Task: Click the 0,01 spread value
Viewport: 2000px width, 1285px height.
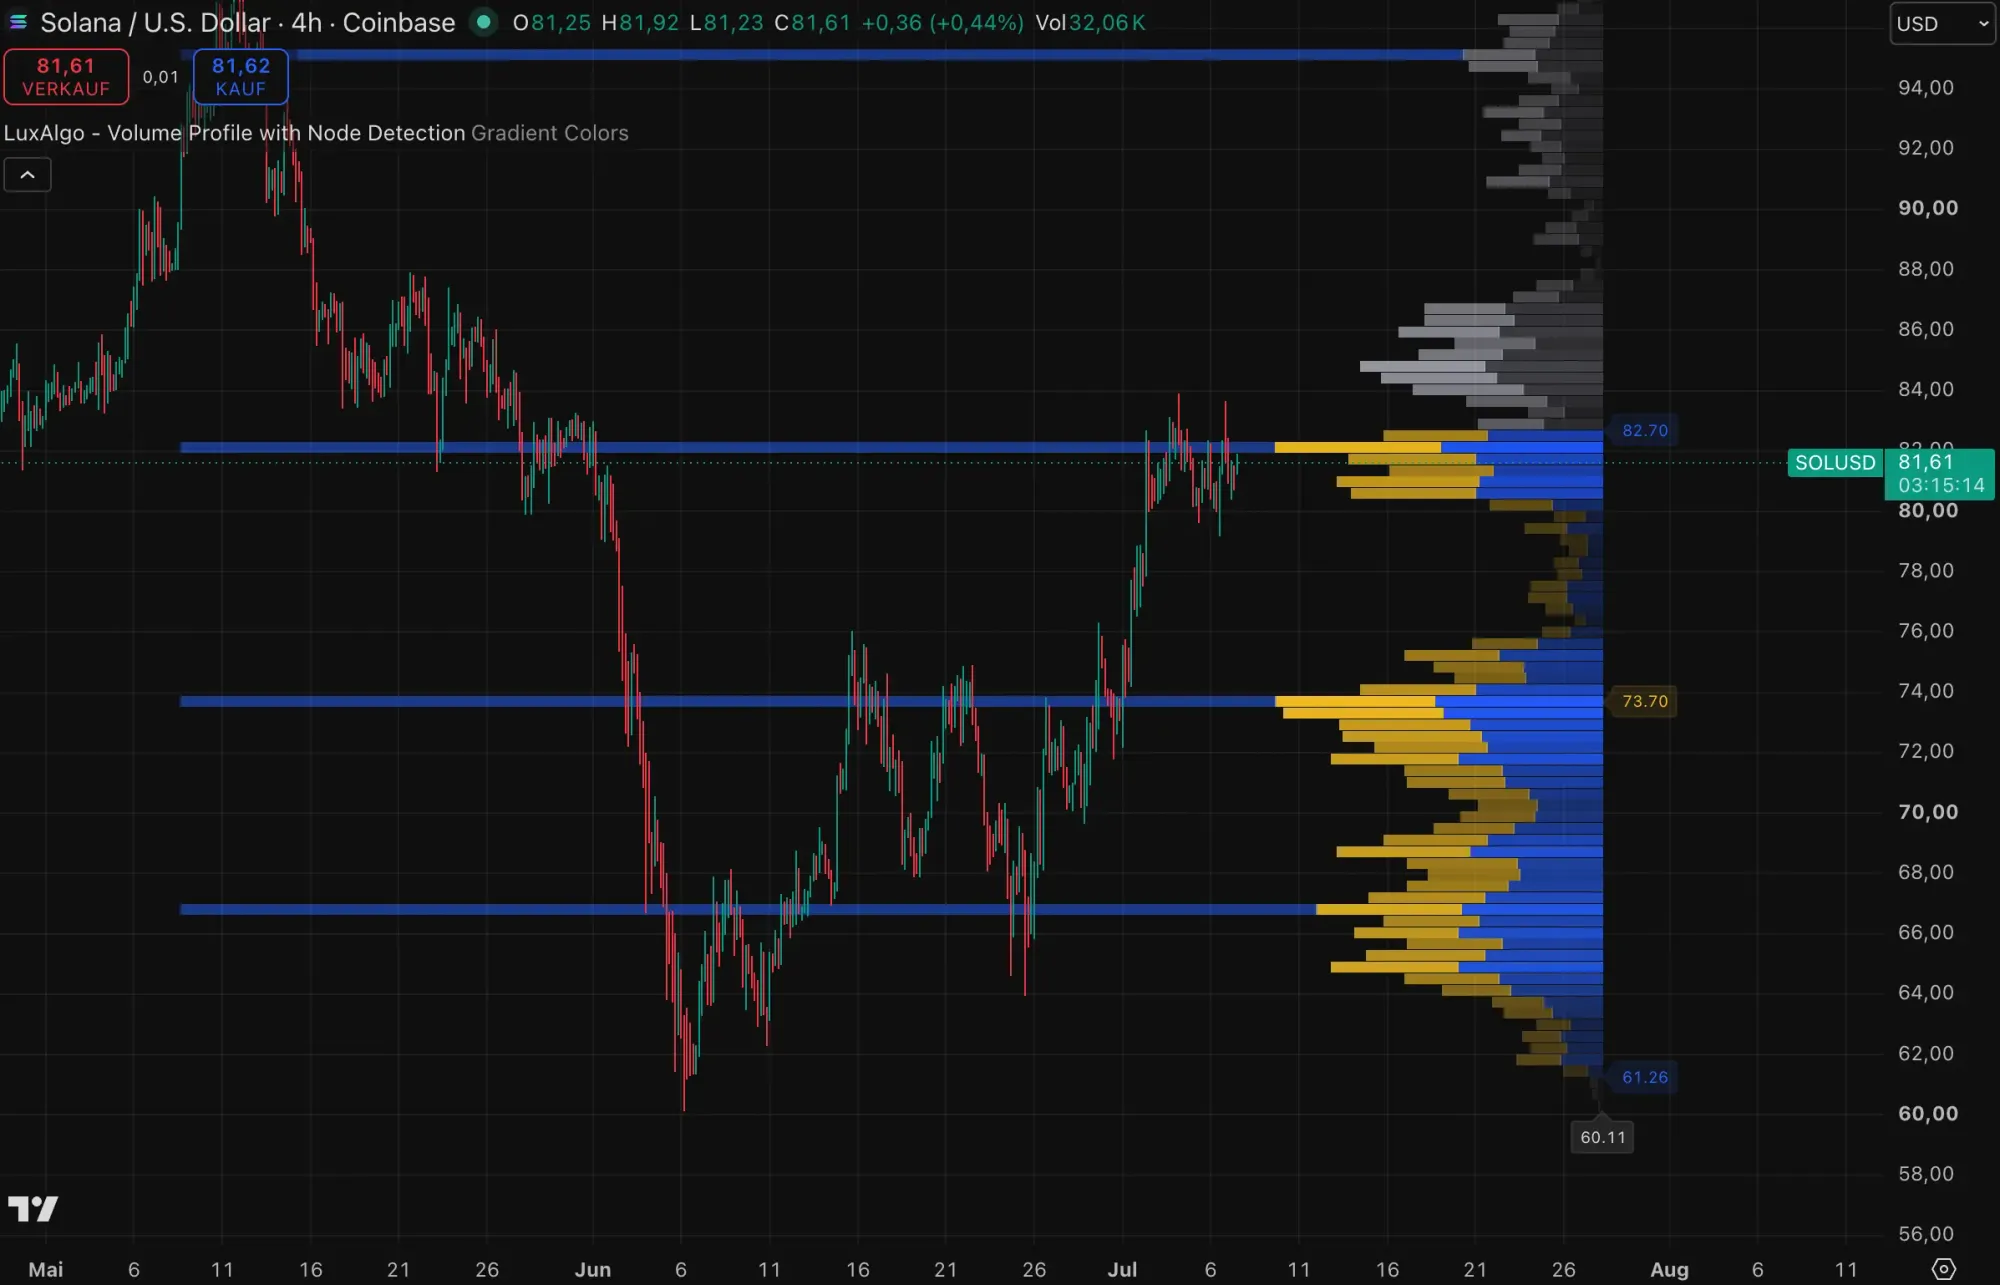Action: point(160,77)
